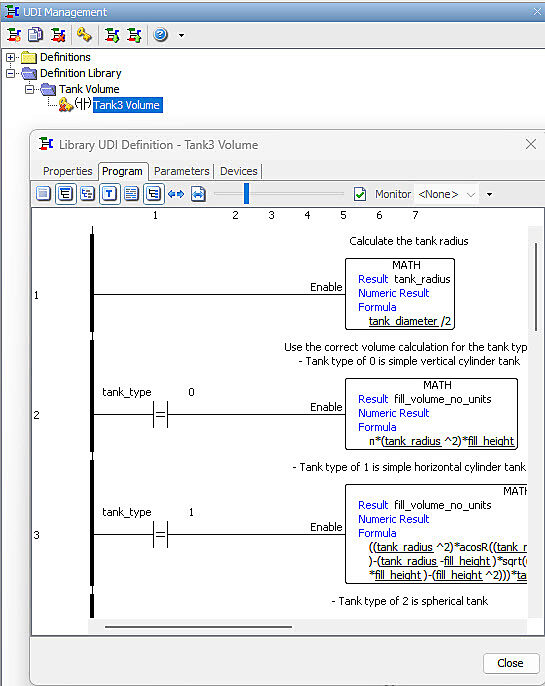Open help with the blue question mark icon

pyautogui.click(x=161, y=34)
